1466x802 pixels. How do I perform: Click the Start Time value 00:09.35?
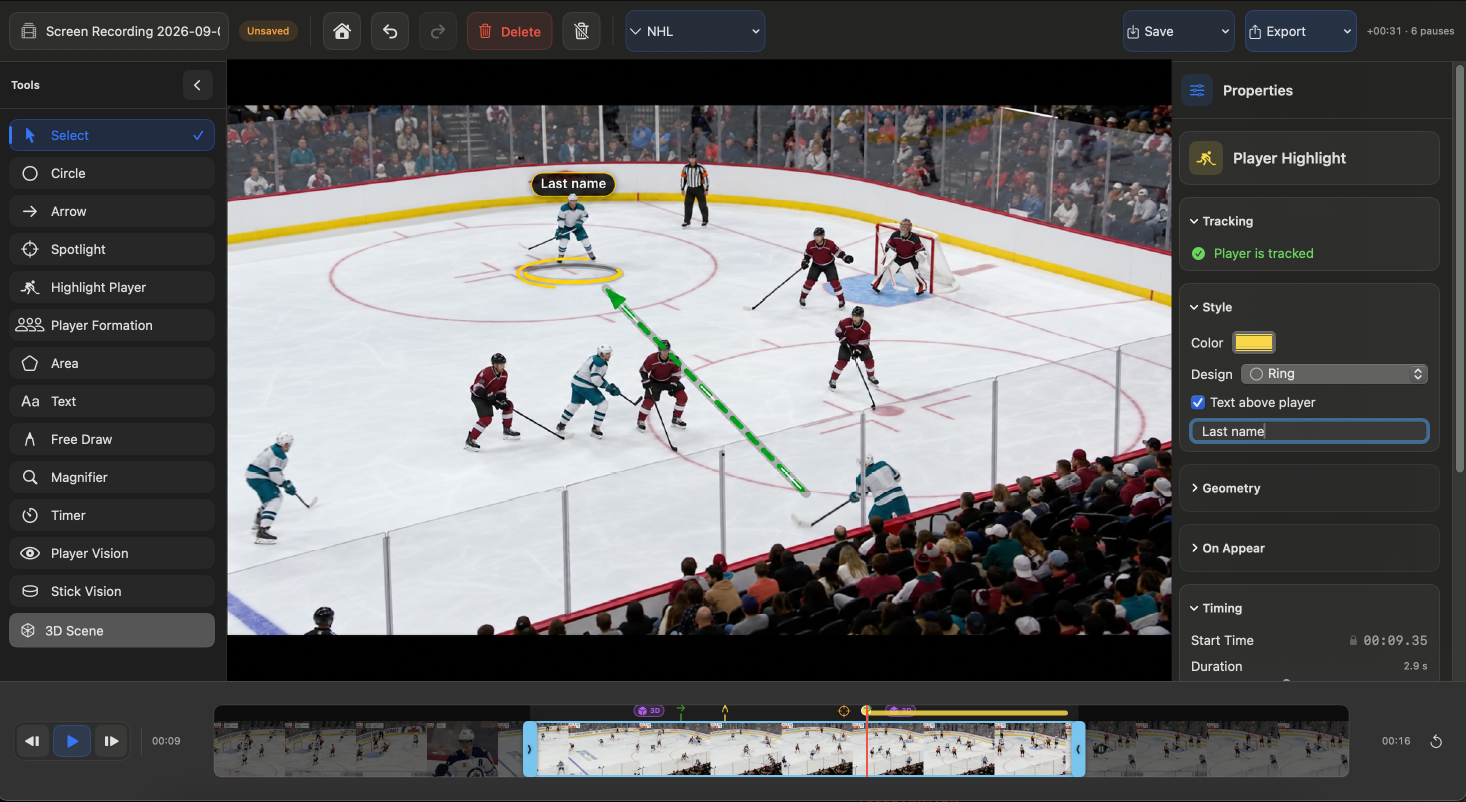pyautogui.click(x=1395, y=640)
